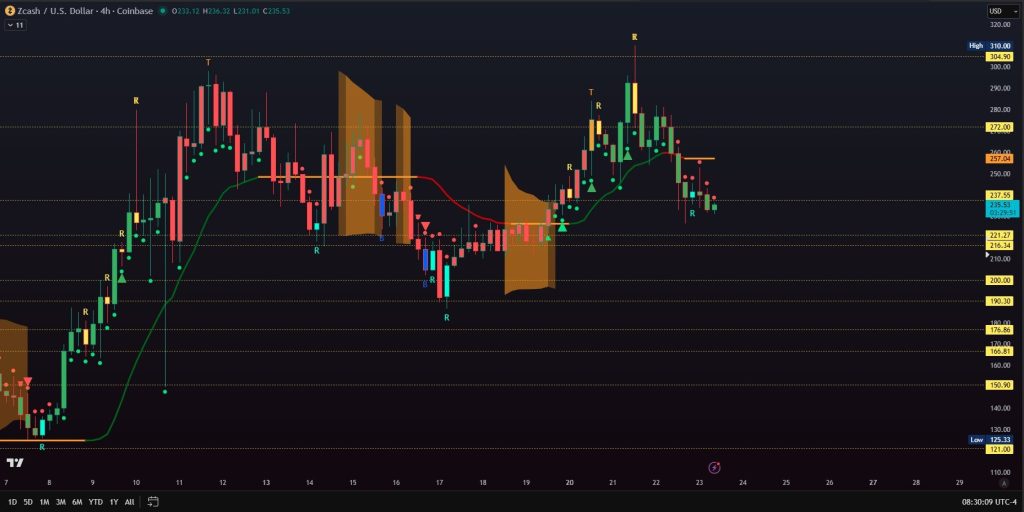Select the 3M time range
Image resolution: width=1024 pixels, height=512 pixels.
pyautogui.click(x=60, y=501)
